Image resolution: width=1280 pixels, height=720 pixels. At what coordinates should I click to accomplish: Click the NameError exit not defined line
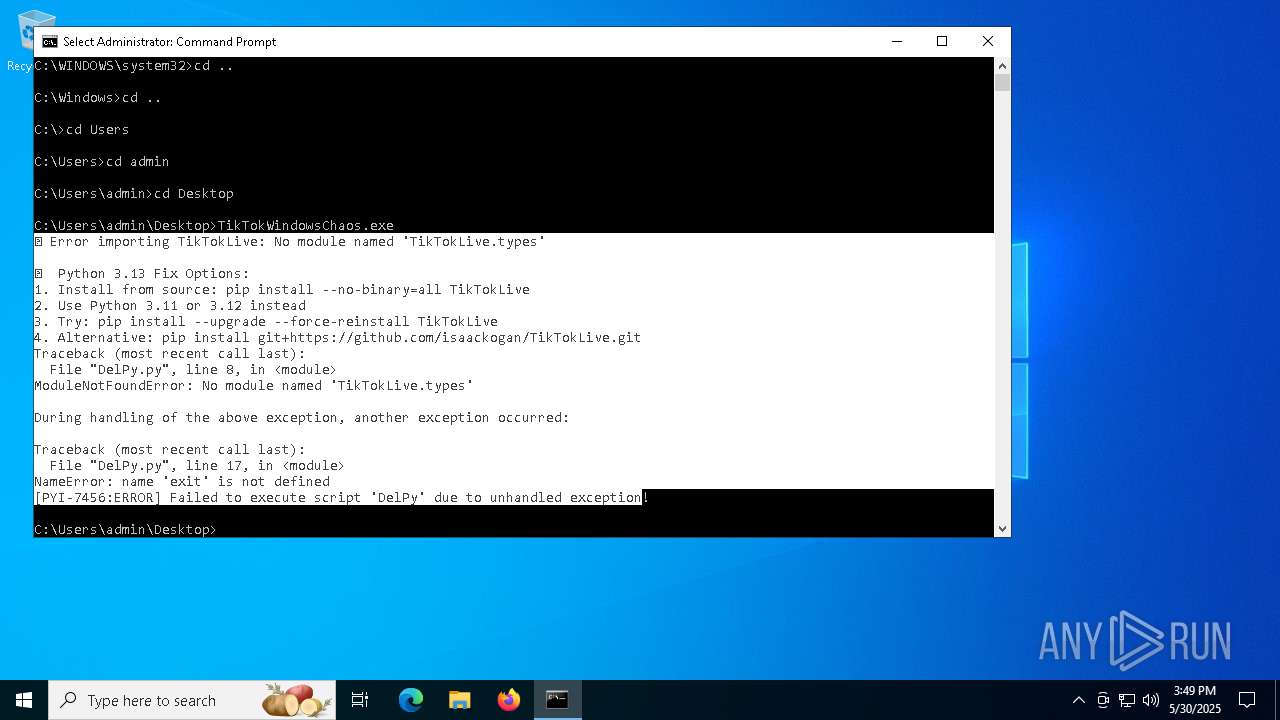182,481
